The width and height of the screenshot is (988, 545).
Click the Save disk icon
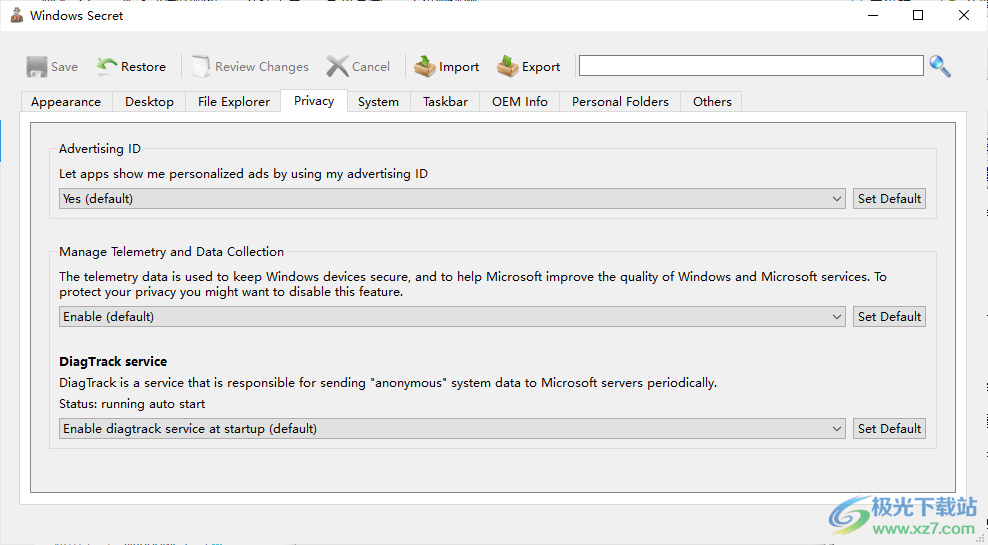click(x=37, y=67)
